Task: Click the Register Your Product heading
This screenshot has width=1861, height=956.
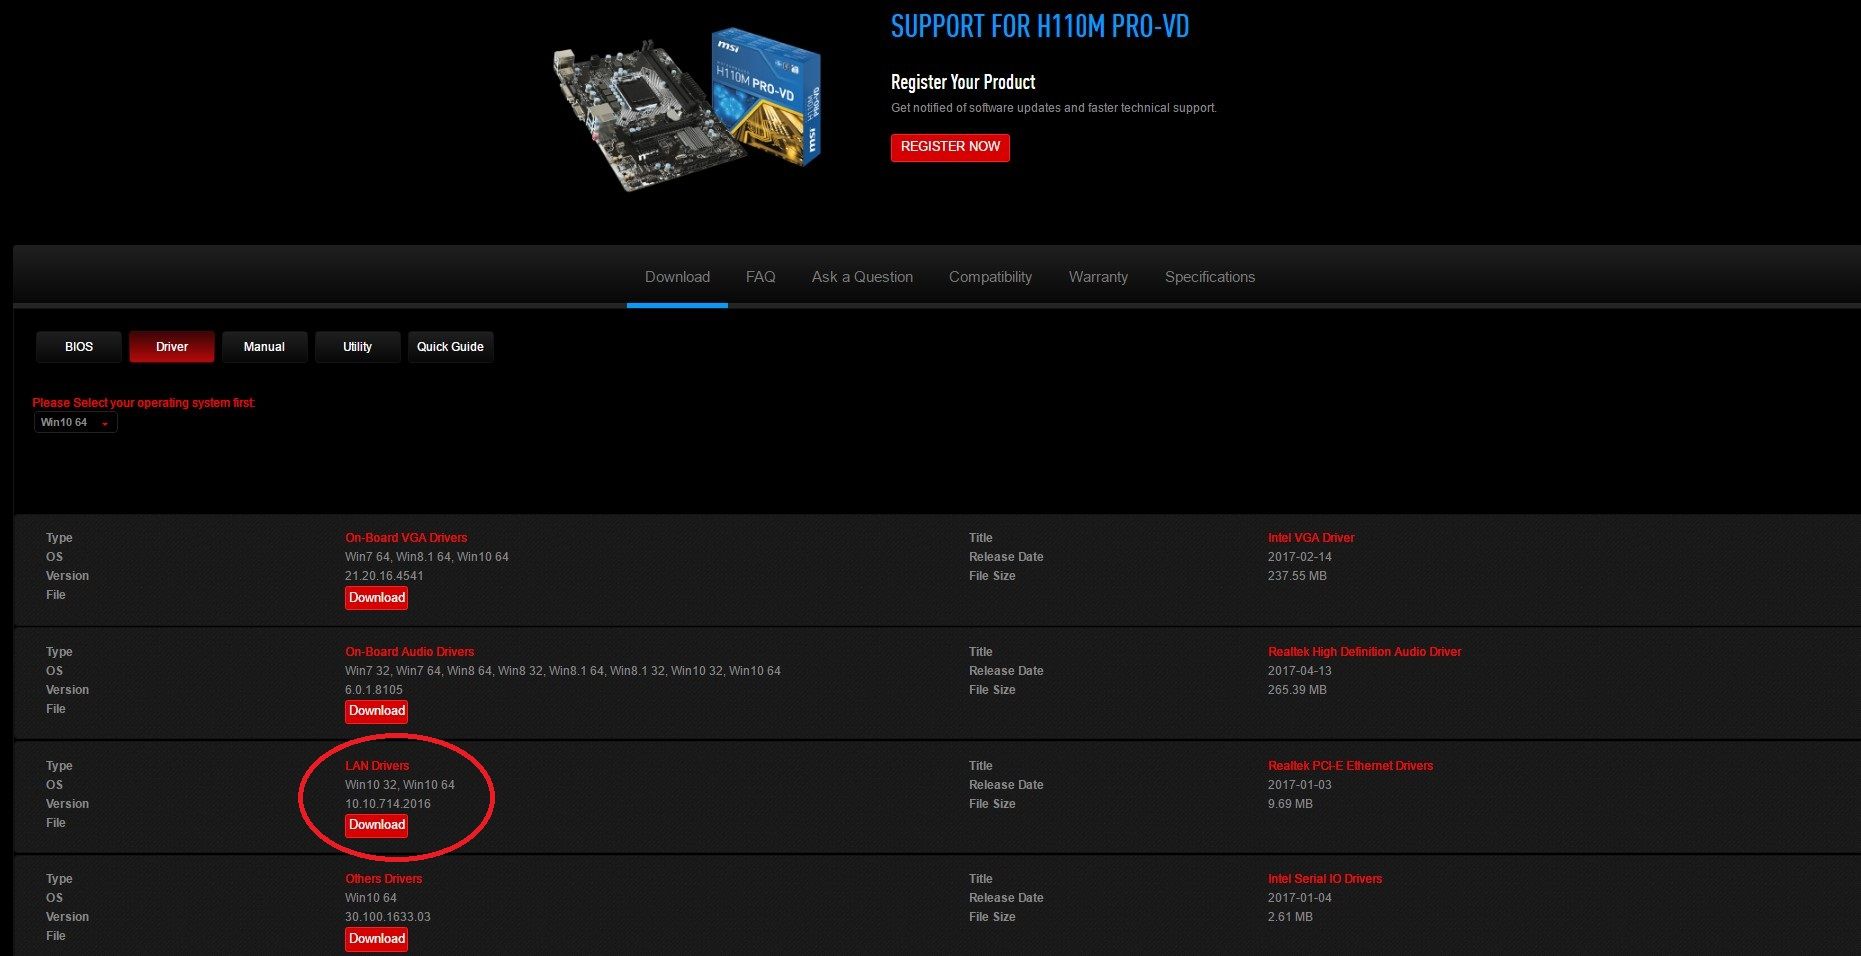Action: click(963, 82)
